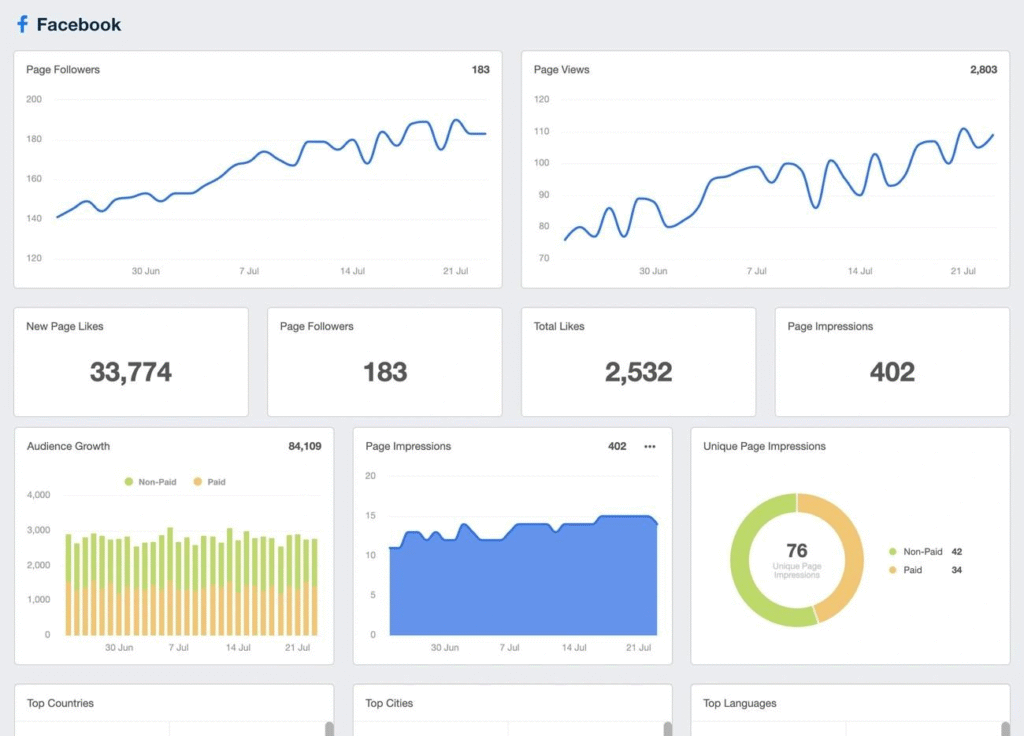Select the large 402 Page Impressions card value
Image resolution: width=1024 pixels, height=736 pixels.
click(x=892, y=372)
